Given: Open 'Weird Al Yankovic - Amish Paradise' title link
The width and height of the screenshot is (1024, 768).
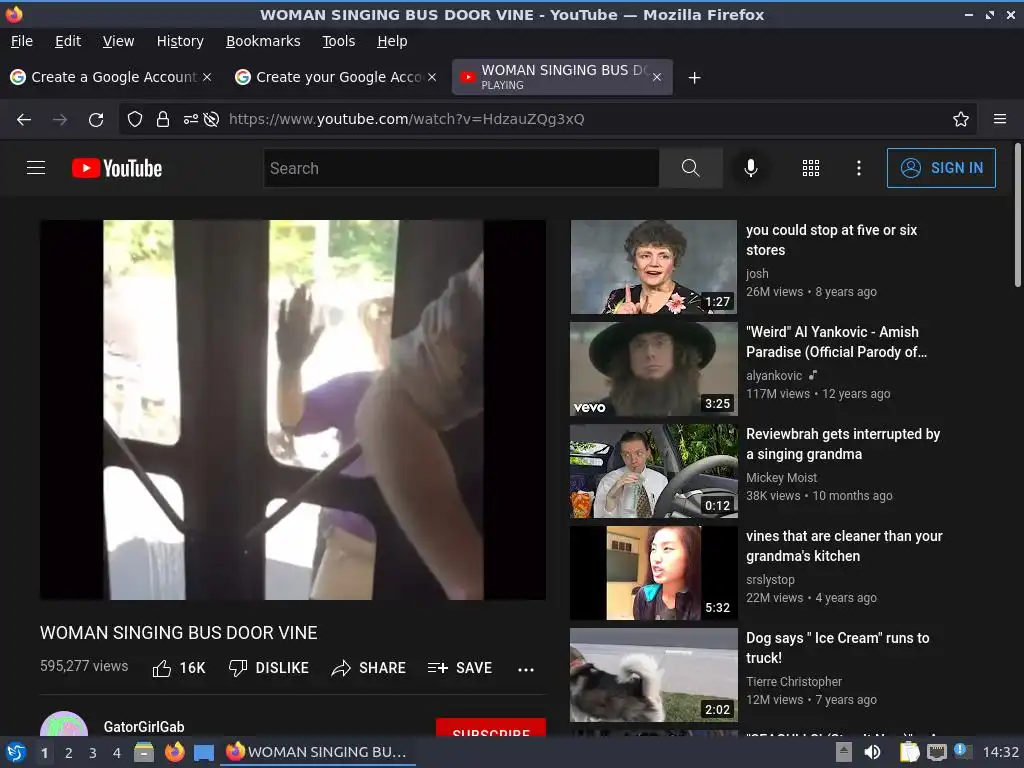Looking at the screenshot, I should pyautogui.click(x=836, y=342).
